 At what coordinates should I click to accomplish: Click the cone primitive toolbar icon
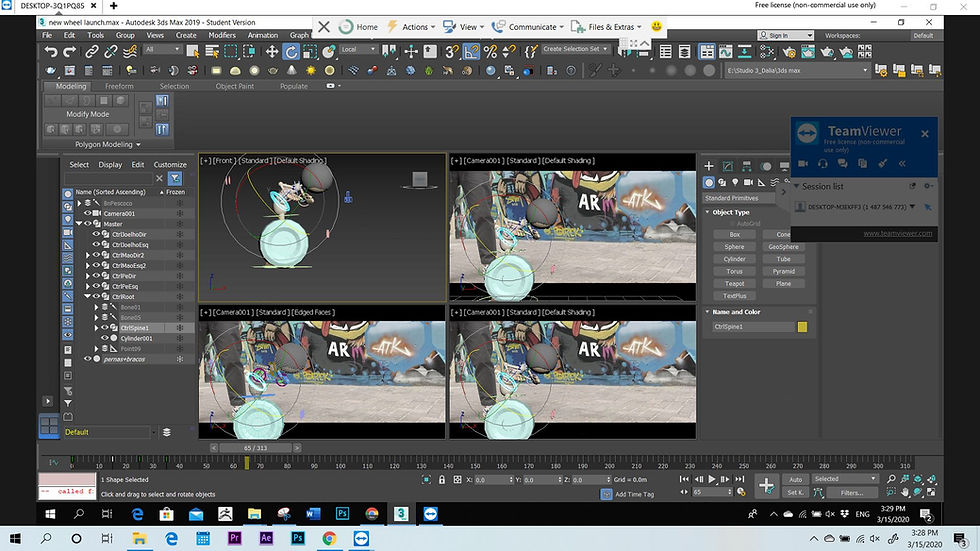pyautogui.click(x=292, y=71)
